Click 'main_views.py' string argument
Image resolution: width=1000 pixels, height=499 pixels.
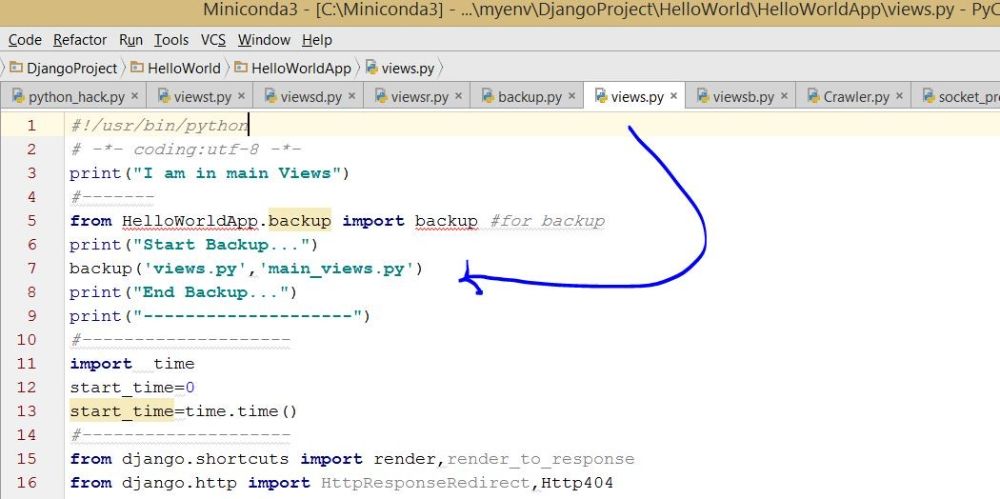pyautogui.click(x=337, y=269)
